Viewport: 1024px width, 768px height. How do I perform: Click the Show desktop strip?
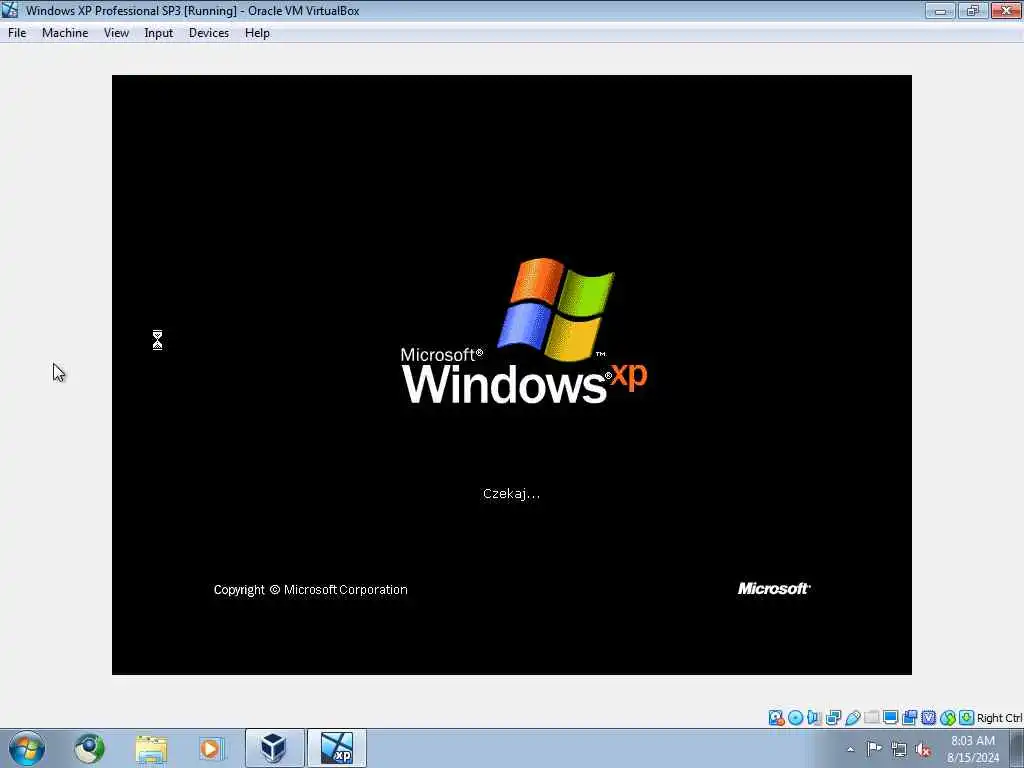pos(1017,748)
